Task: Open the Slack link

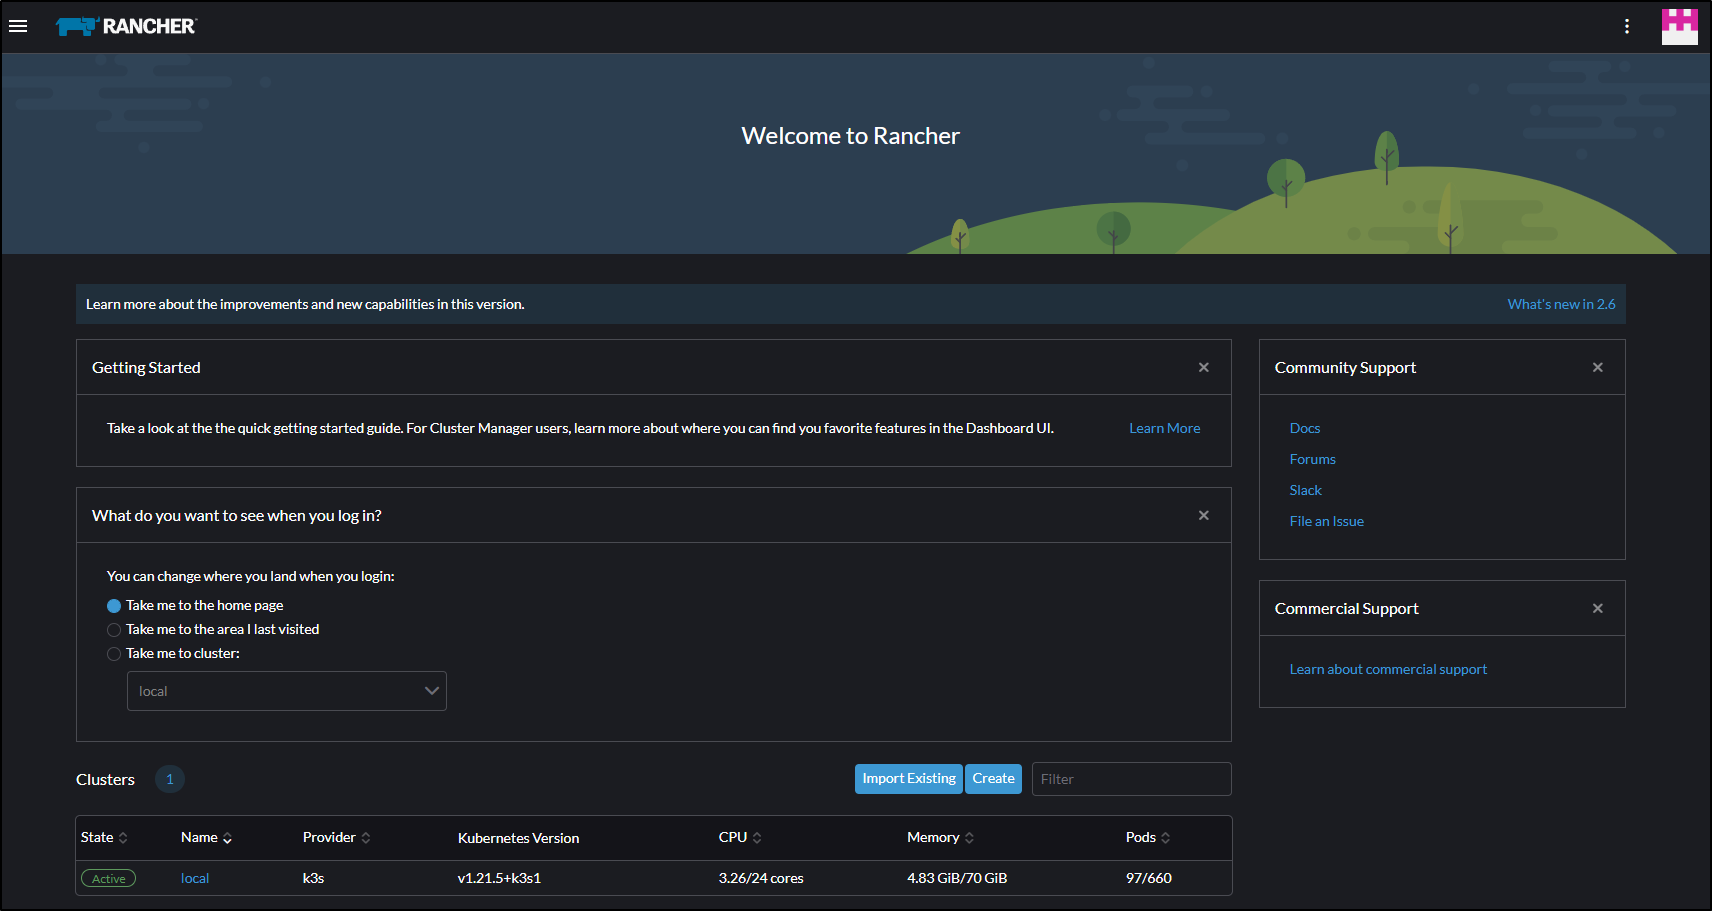Action: [x=1306, y=490]
